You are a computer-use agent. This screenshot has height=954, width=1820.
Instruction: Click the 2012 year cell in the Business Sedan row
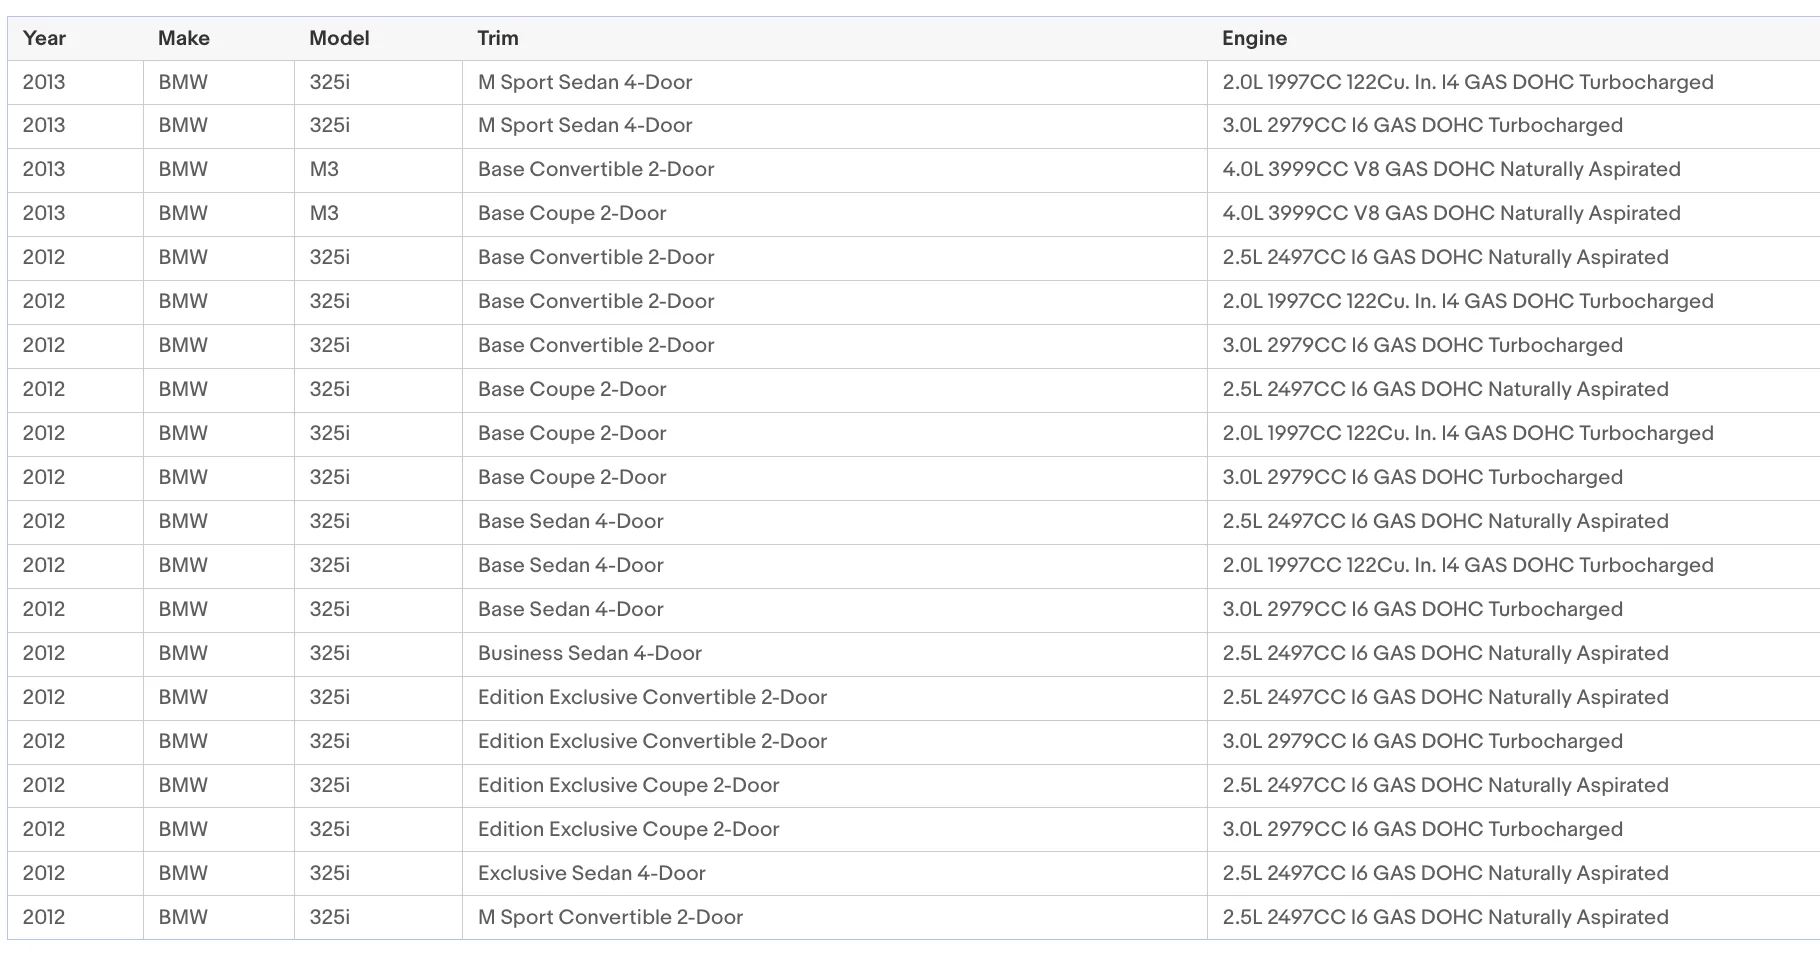tap(75, 654)
